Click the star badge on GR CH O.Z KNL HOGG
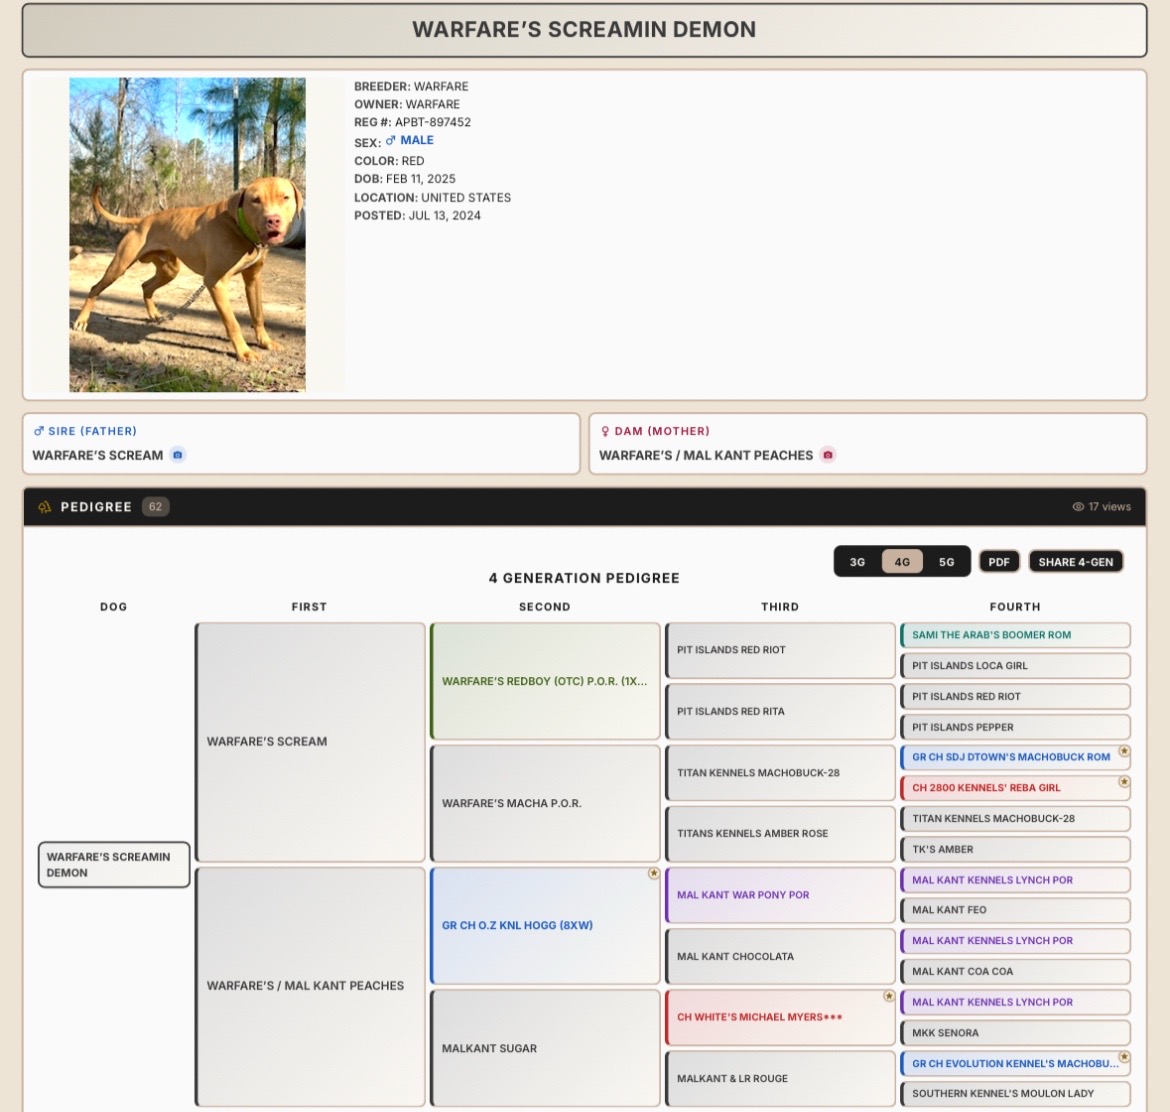This screenshot has height=1112, width=1170. tap(654, 873)
